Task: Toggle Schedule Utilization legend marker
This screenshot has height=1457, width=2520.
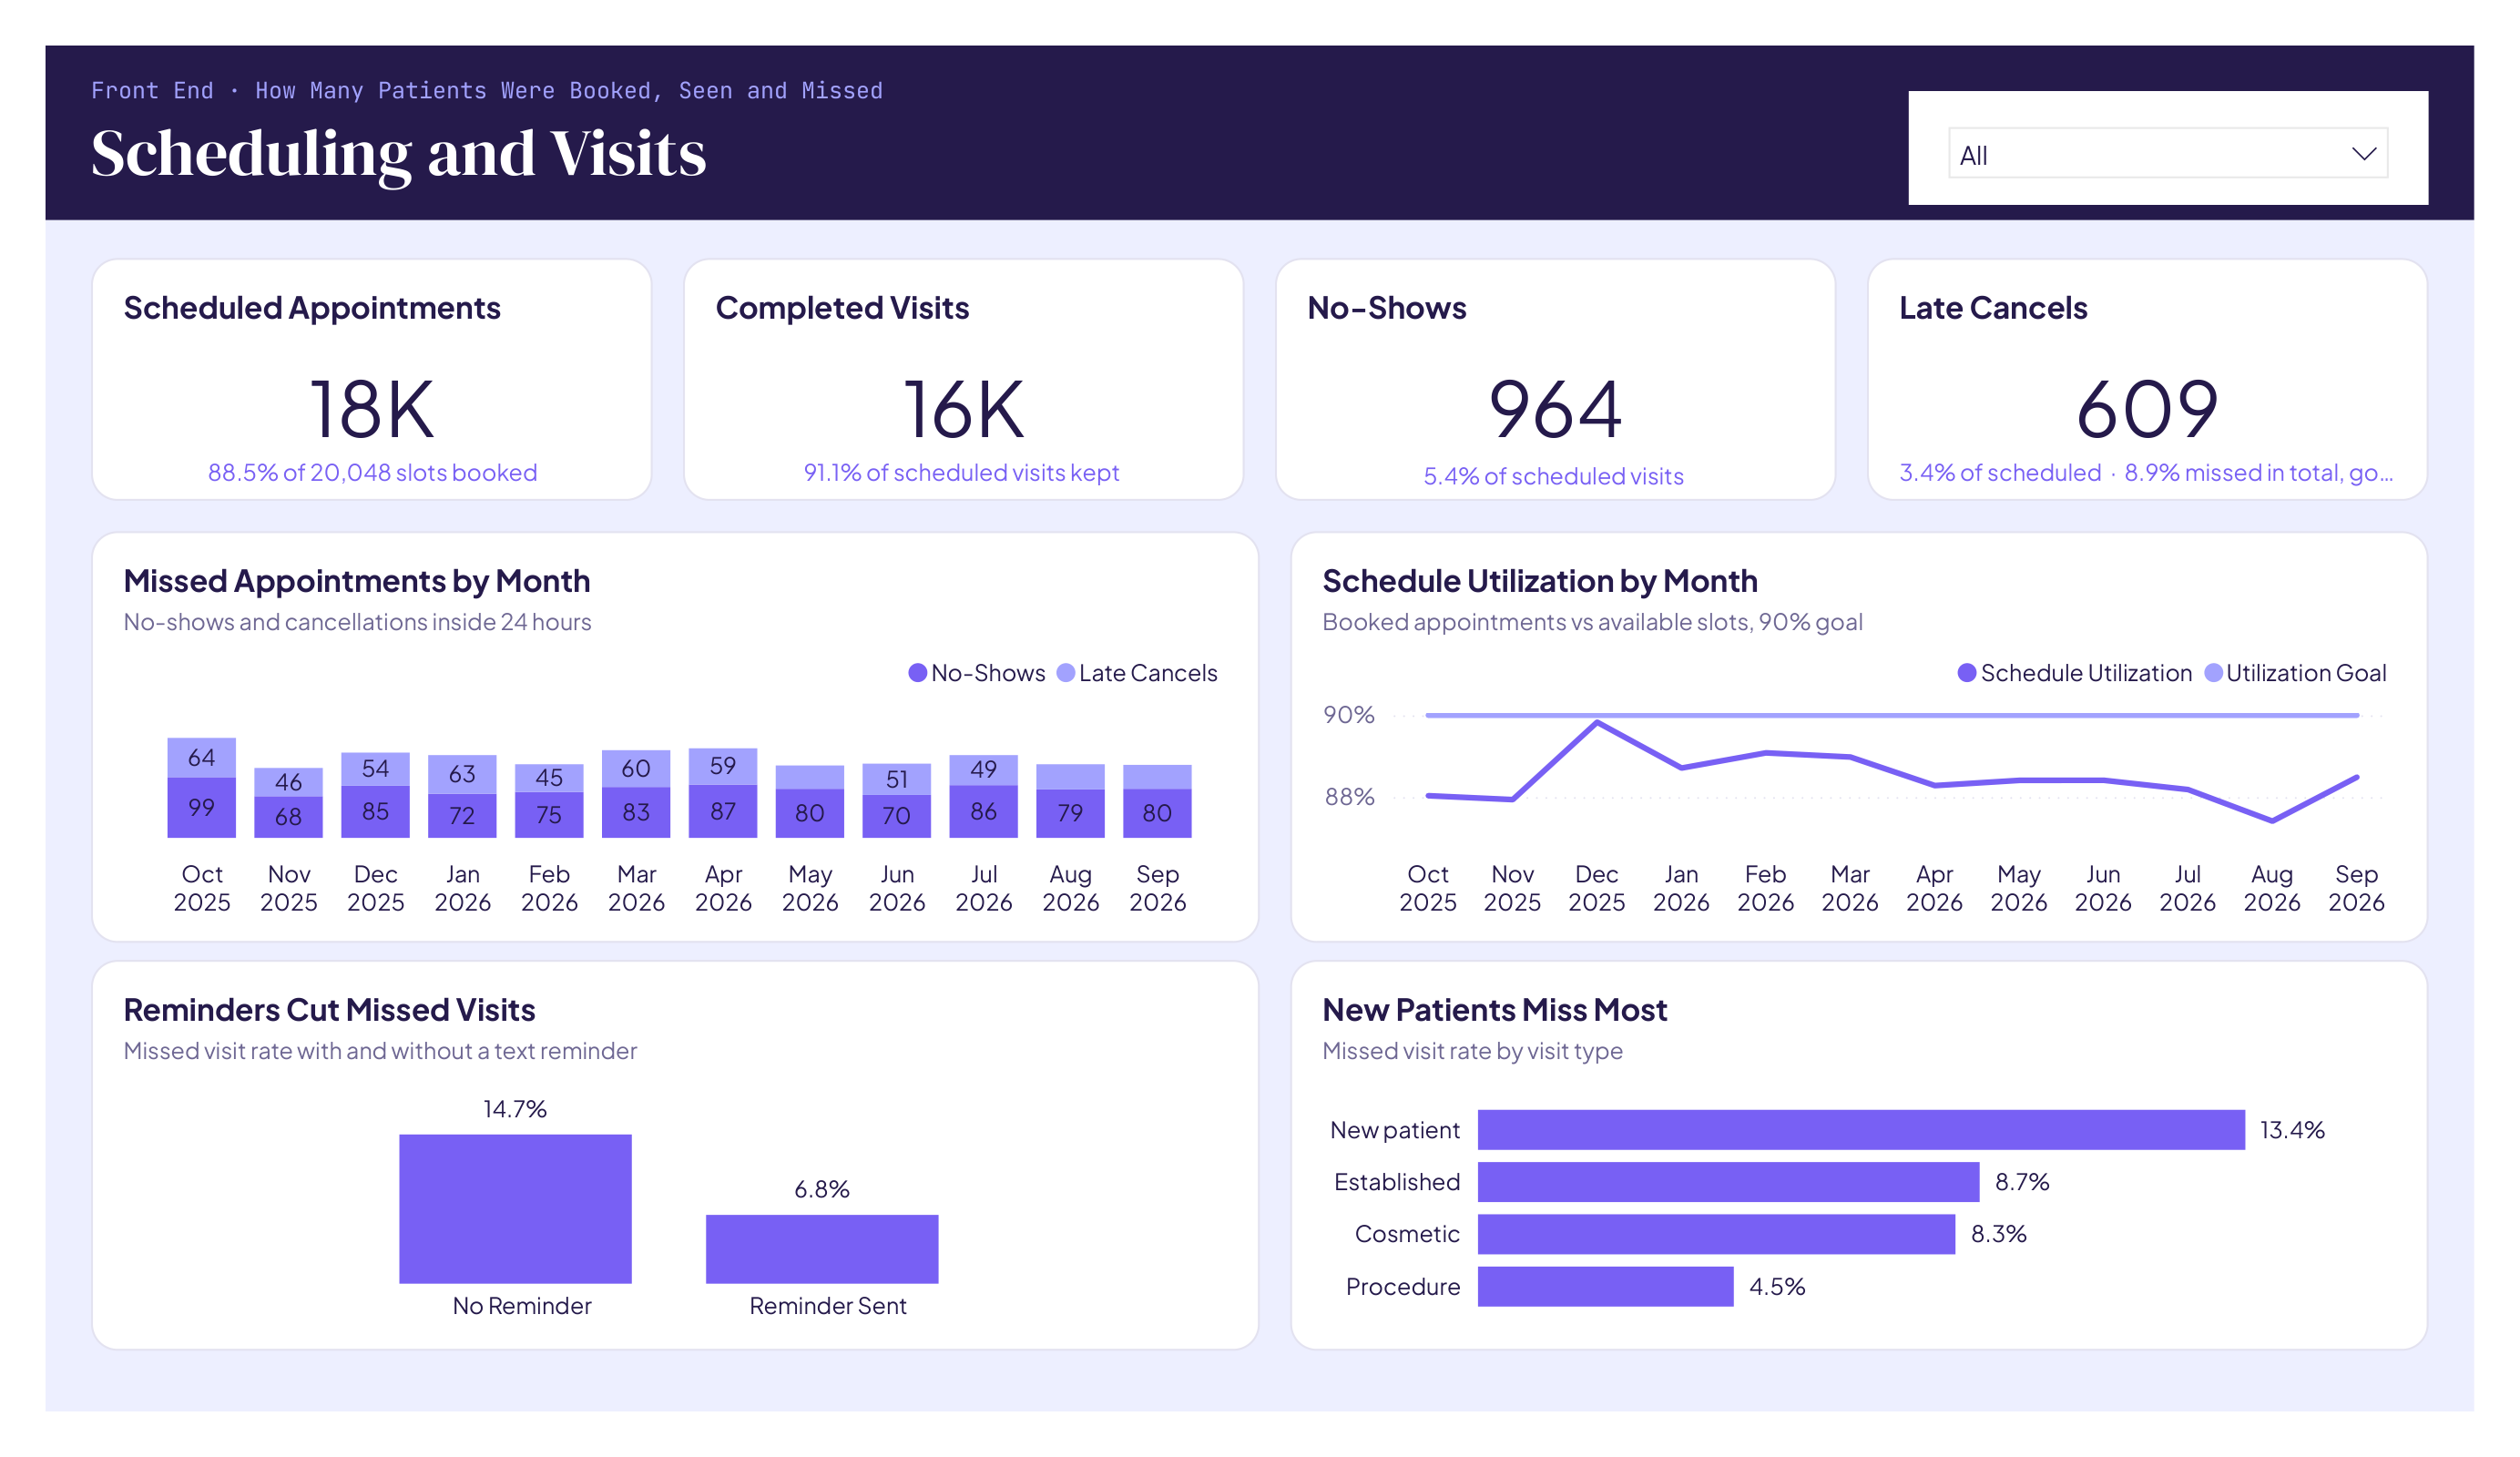Action: 1966,673
